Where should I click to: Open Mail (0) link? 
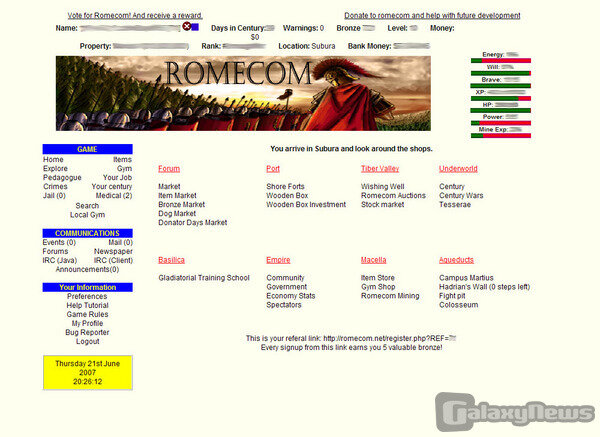[121, 243]
